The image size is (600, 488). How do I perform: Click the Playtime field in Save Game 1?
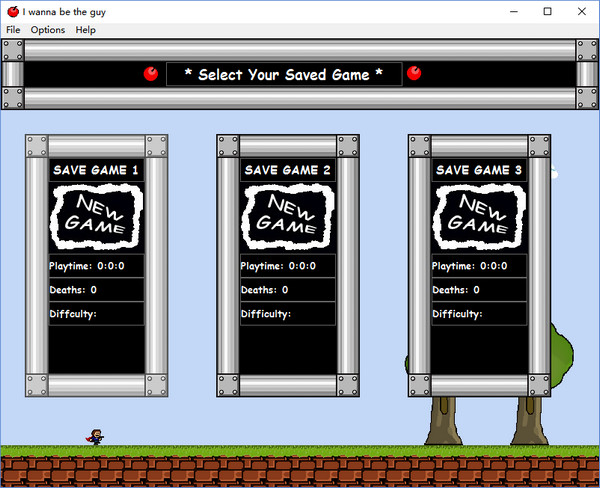click(96, 266)
